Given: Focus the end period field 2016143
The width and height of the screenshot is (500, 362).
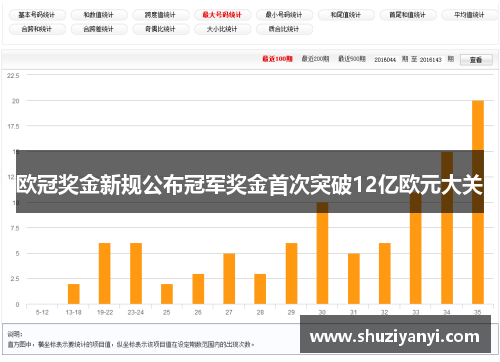Looking at the screenshot, I should click(431, 60).
